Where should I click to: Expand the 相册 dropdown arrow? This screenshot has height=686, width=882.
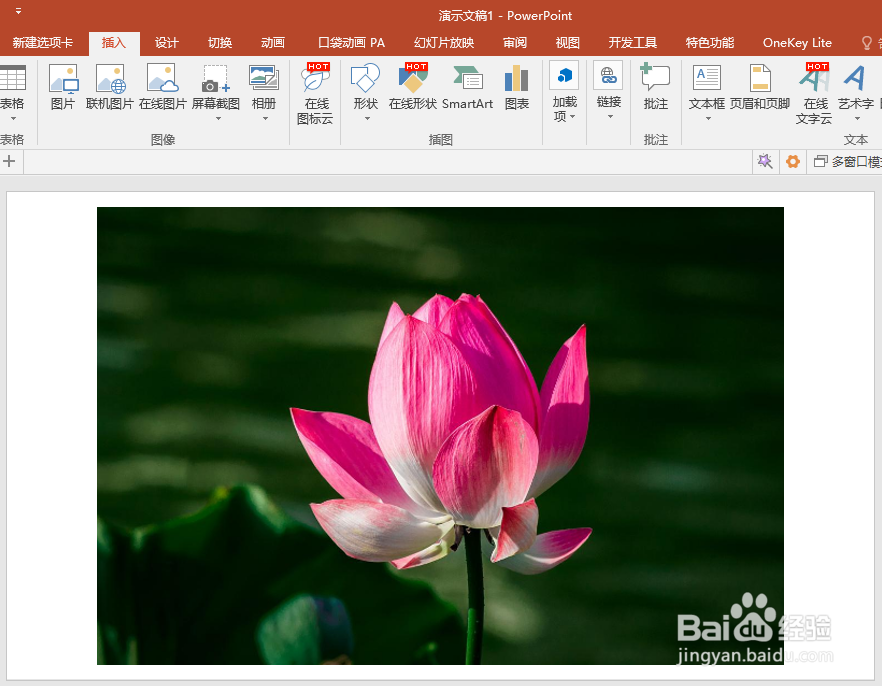click(266, 119)
